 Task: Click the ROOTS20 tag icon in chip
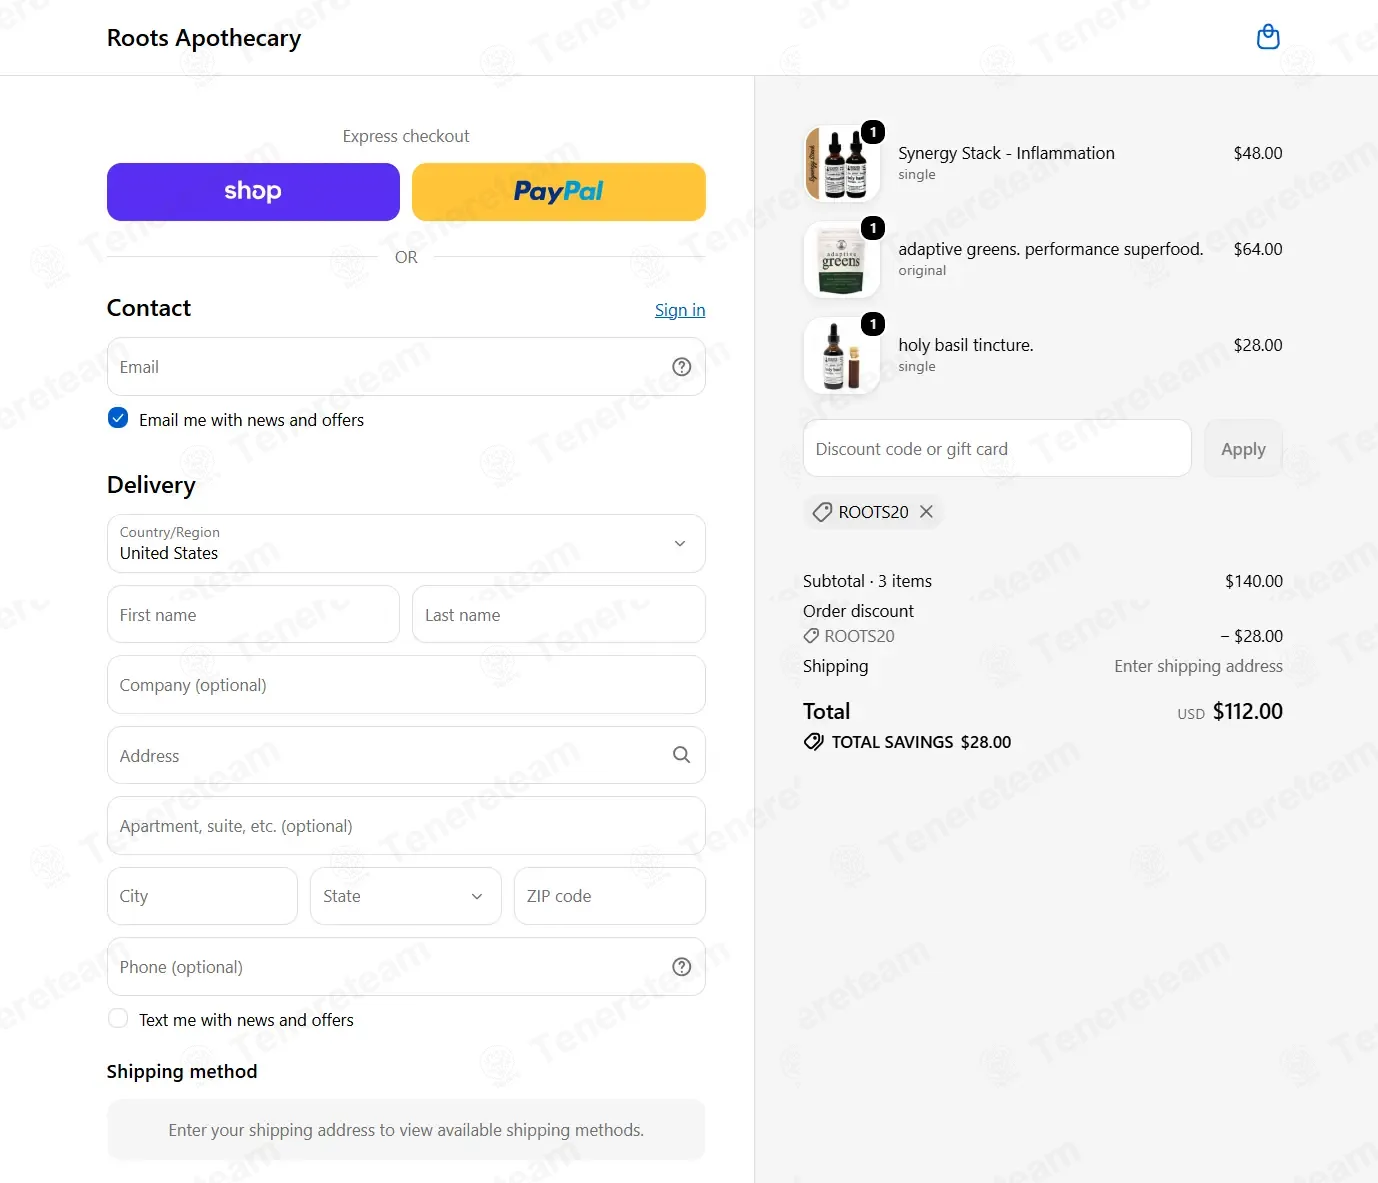(822, 512)
